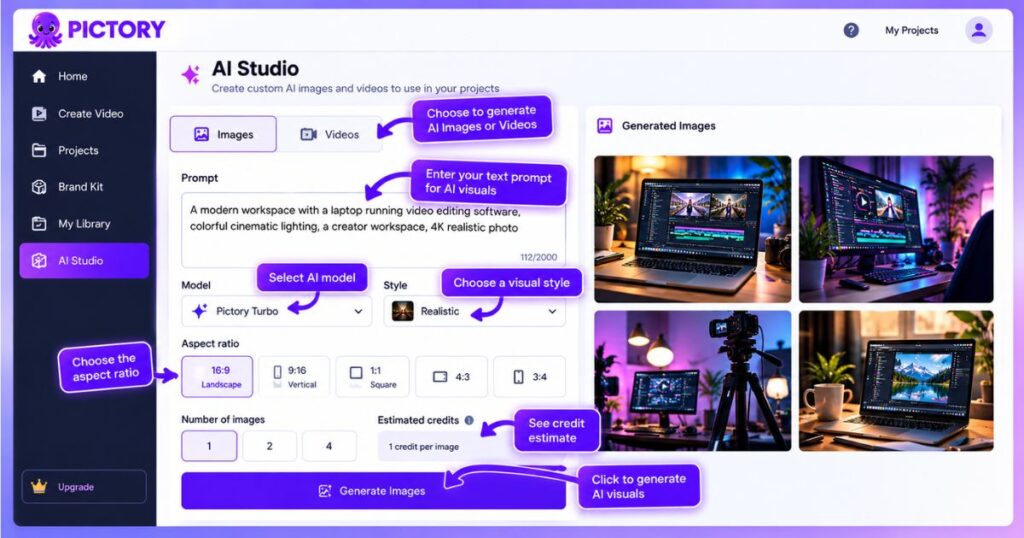Screen dimensions: 1024x538
Task: Click the Upgrade crown icon
Action: (x=39, y=486)
